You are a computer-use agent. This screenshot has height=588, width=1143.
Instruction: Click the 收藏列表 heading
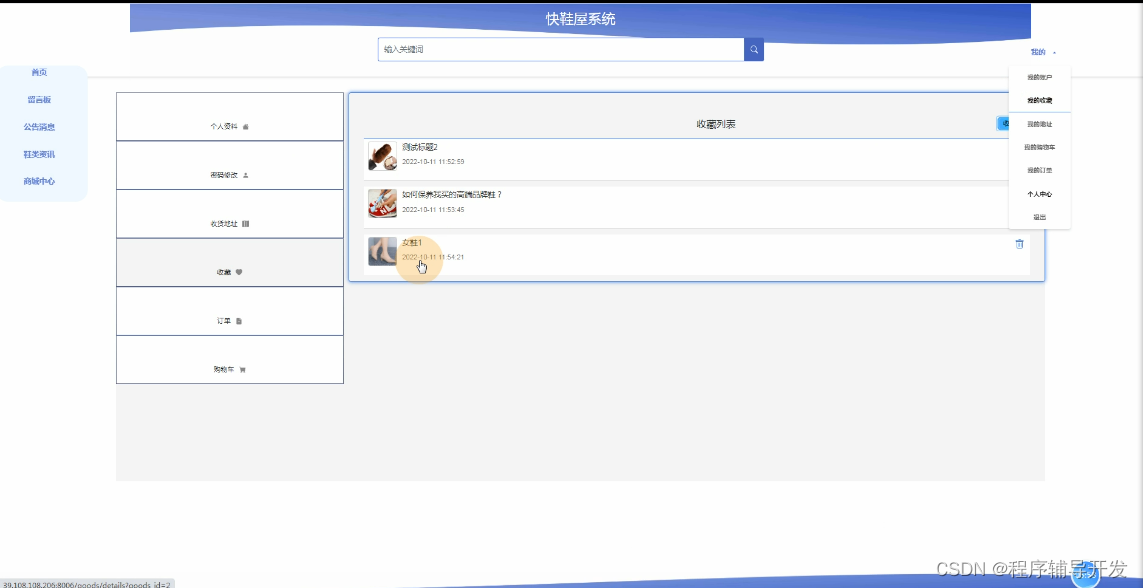click(x=716, y=125)
